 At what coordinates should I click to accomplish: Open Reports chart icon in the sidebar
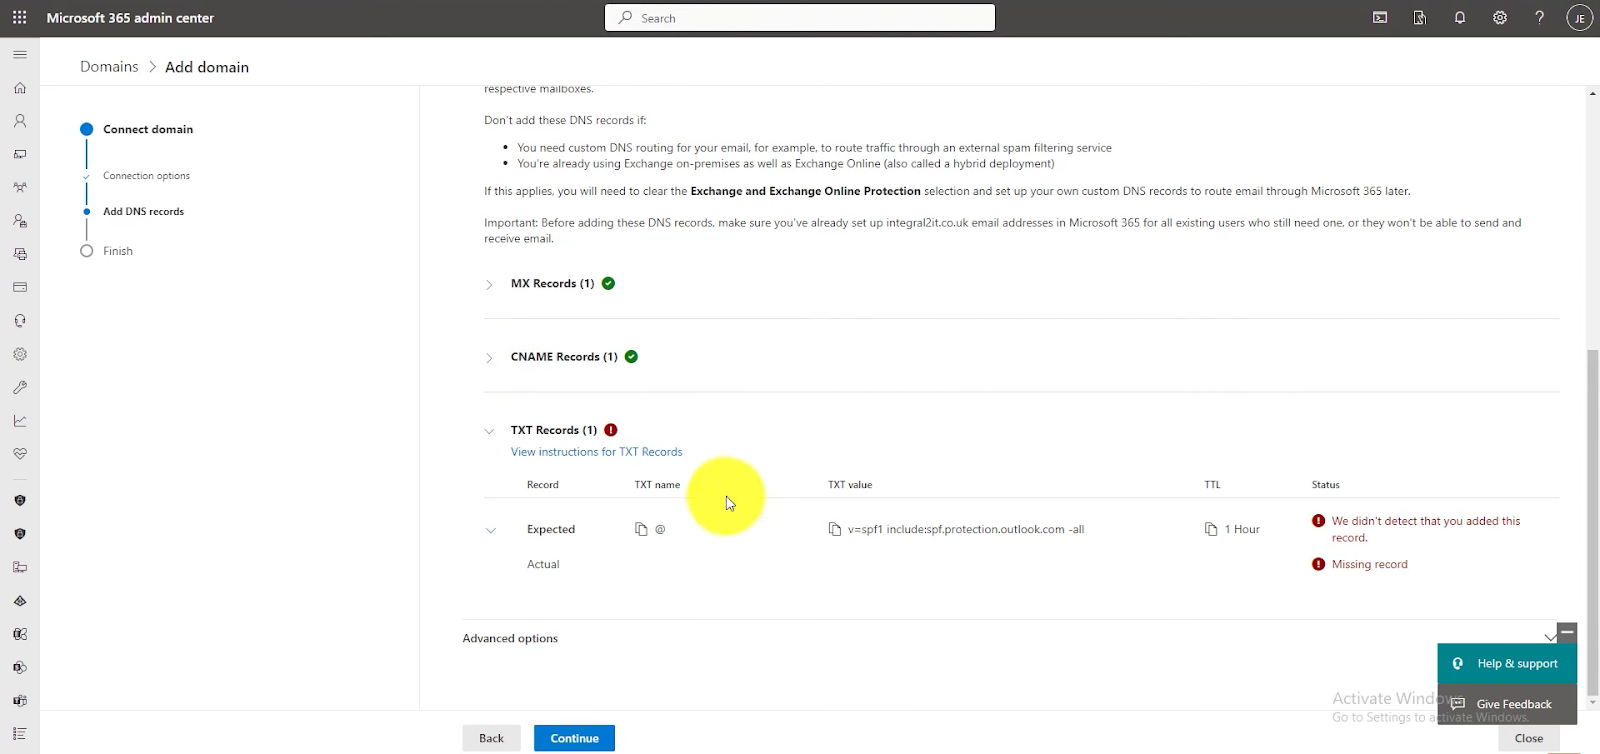point(20,420)
